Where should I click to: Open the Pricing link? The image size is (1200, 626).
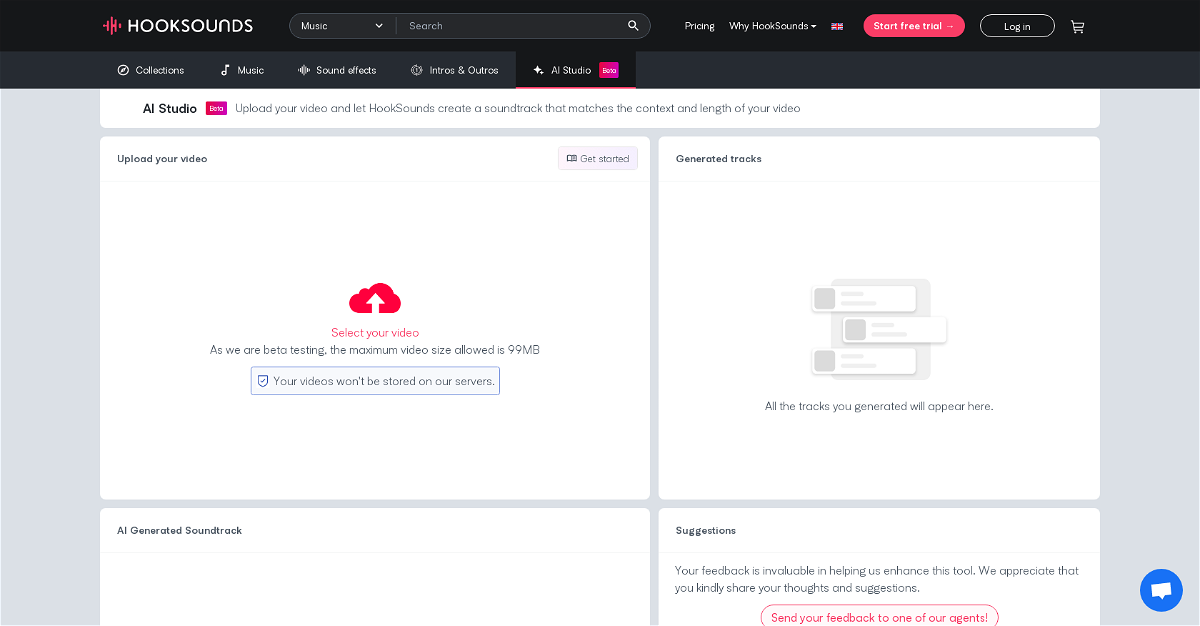click(700, 26)
